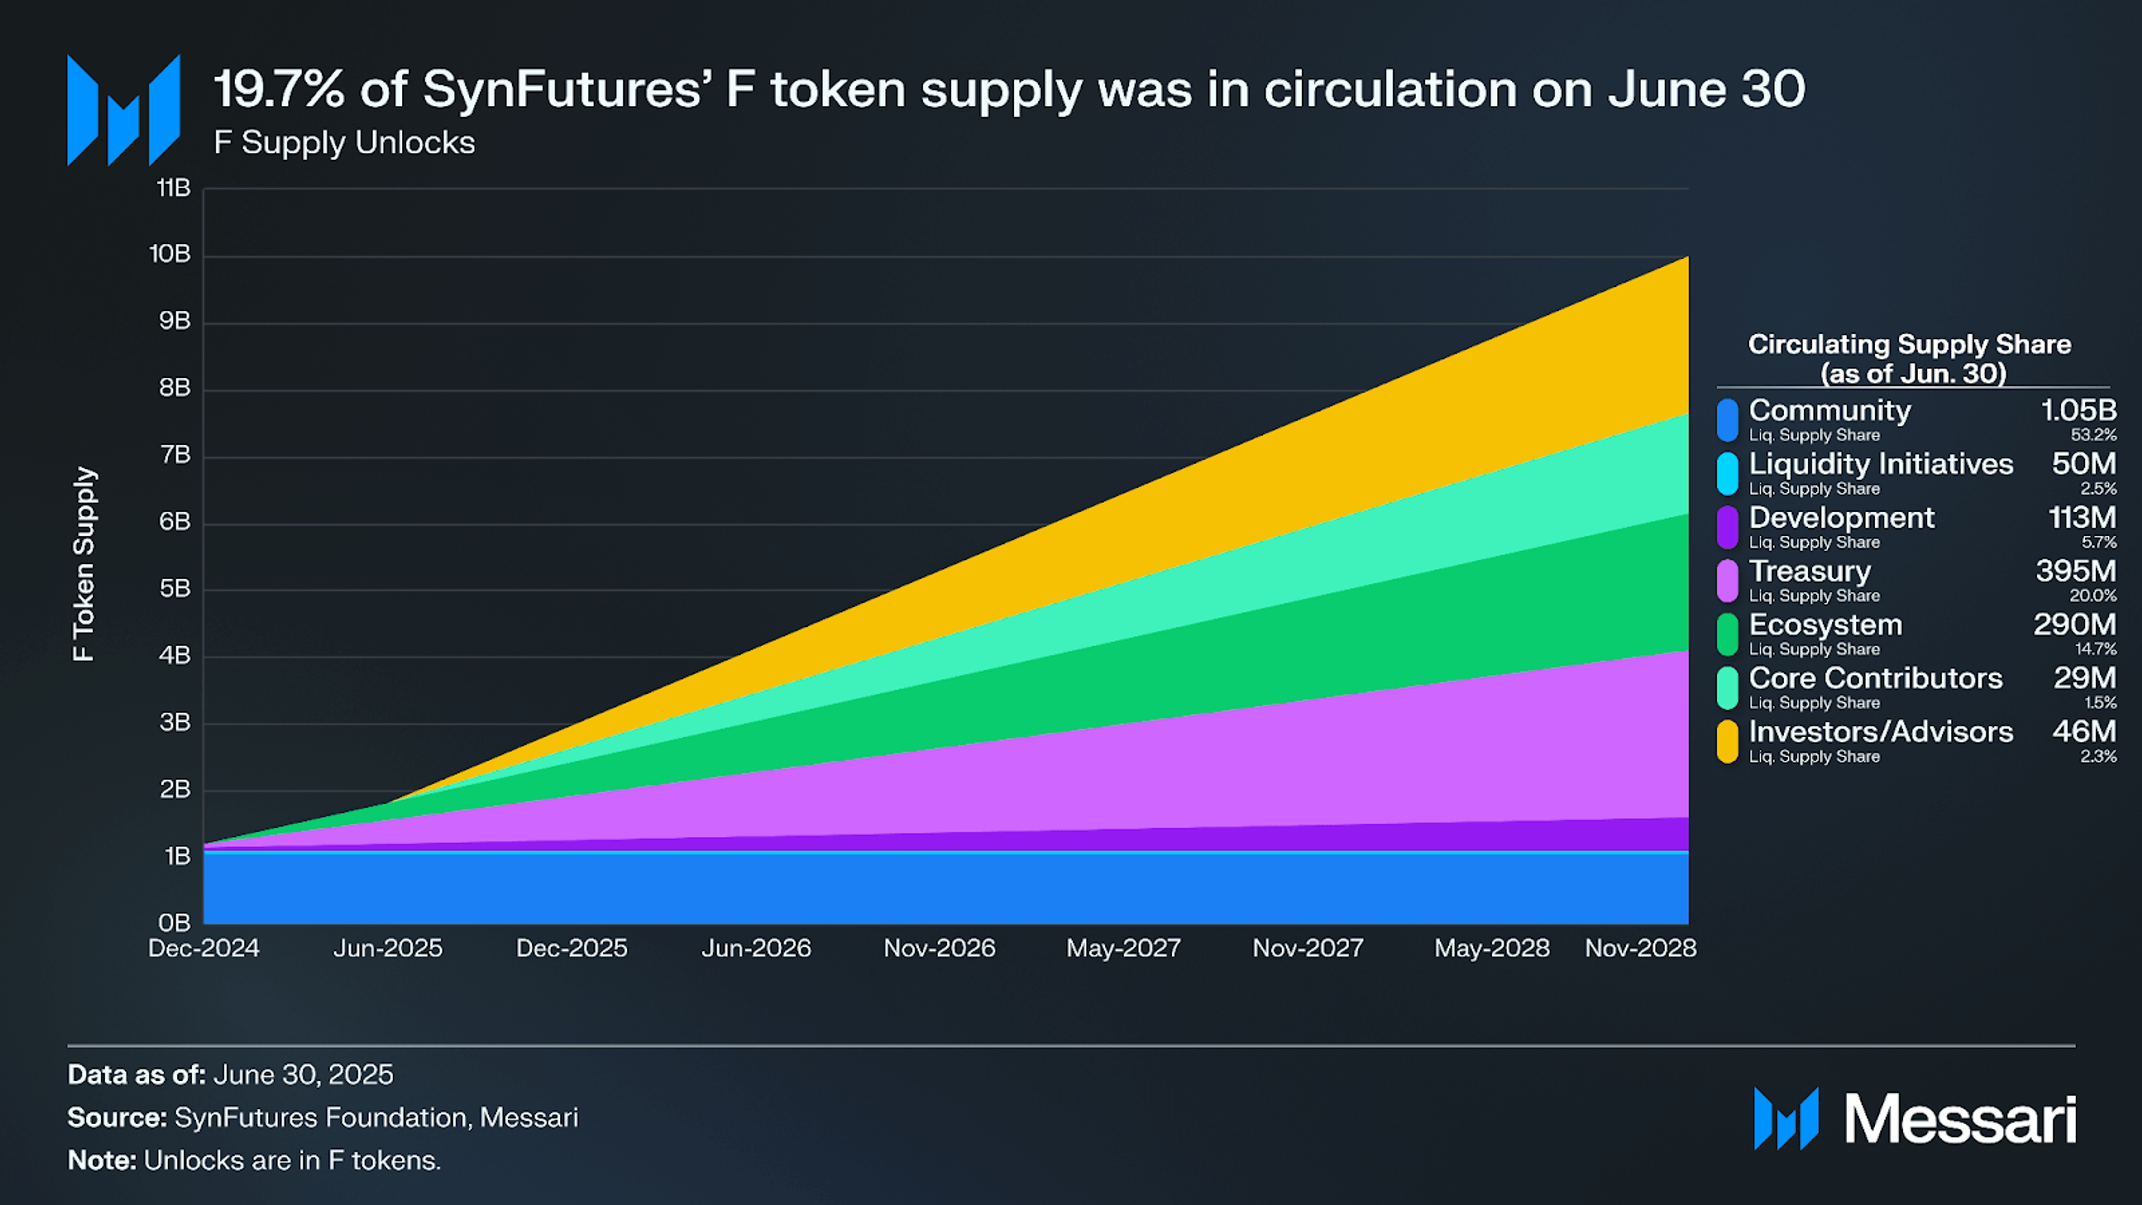This screenshot has width=2142, height=1205.
Task: Click the blue Community legend swatch
Action: click(1727, 420)
